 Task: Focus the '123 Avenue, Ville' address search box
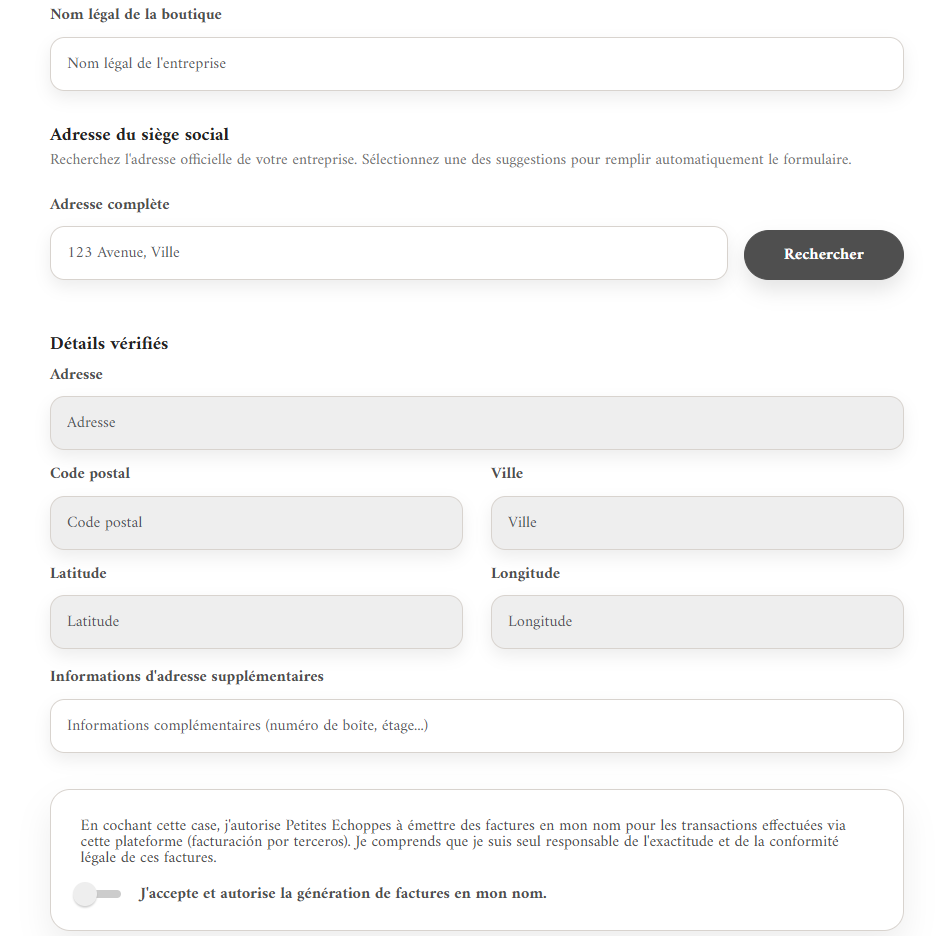(x=389, y=253)
